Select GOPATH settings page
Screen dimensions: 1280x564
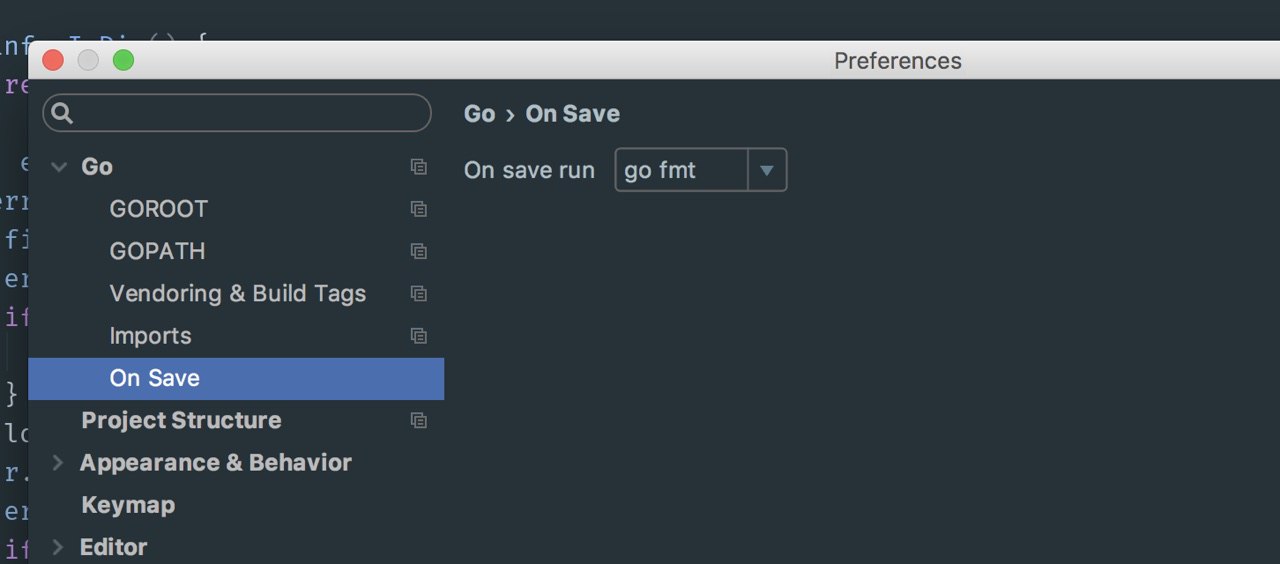coord(157,251)
